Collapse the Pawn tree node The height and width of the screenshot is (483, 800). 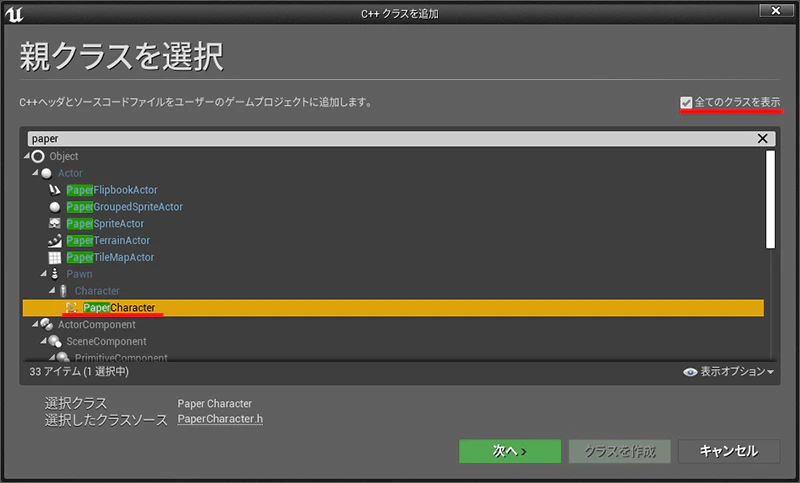(44, 273)
